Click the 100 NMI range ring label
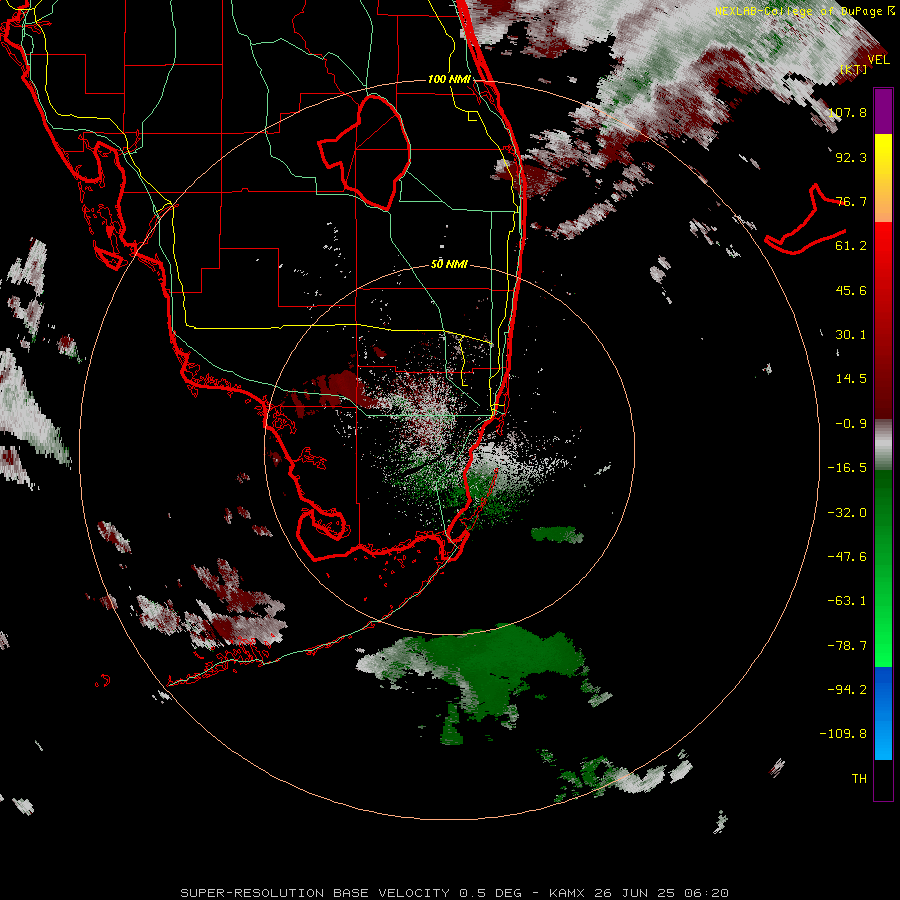 coord(449,79)
